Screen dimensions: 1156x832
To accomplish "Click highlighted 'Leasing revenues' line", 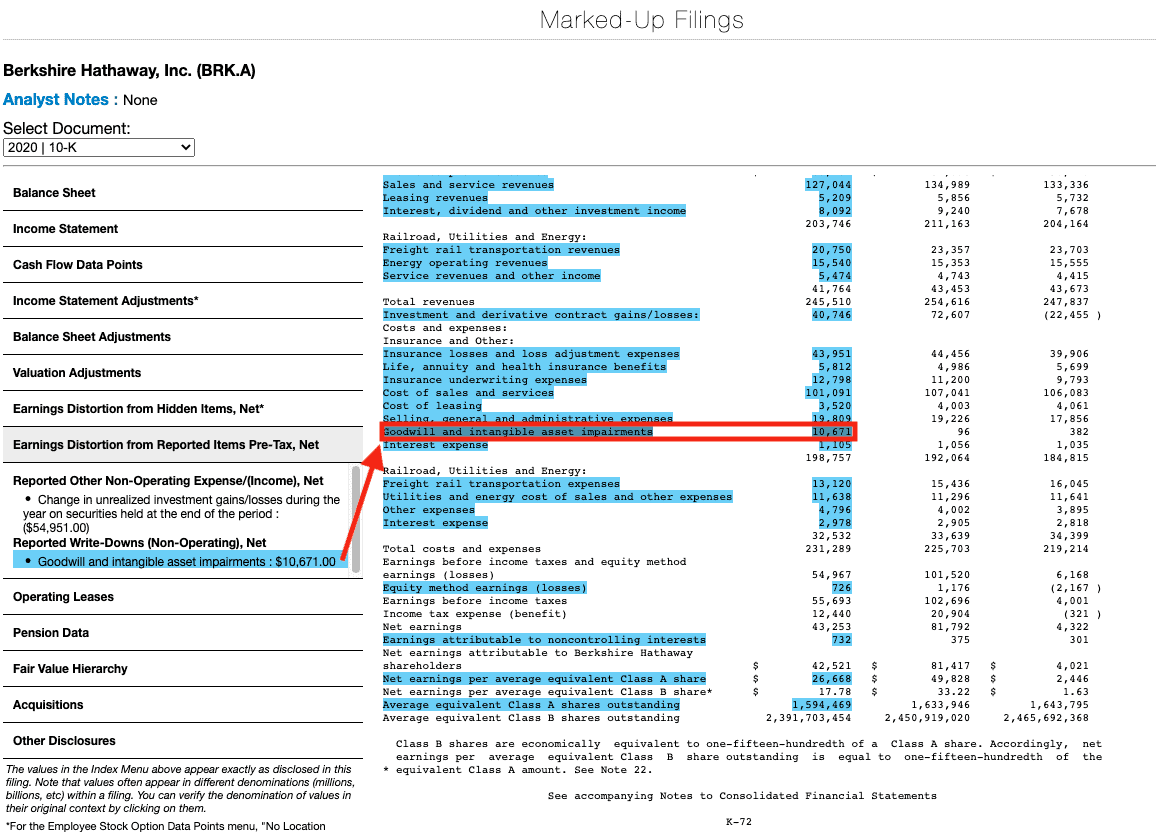I will tap(435, 198).
